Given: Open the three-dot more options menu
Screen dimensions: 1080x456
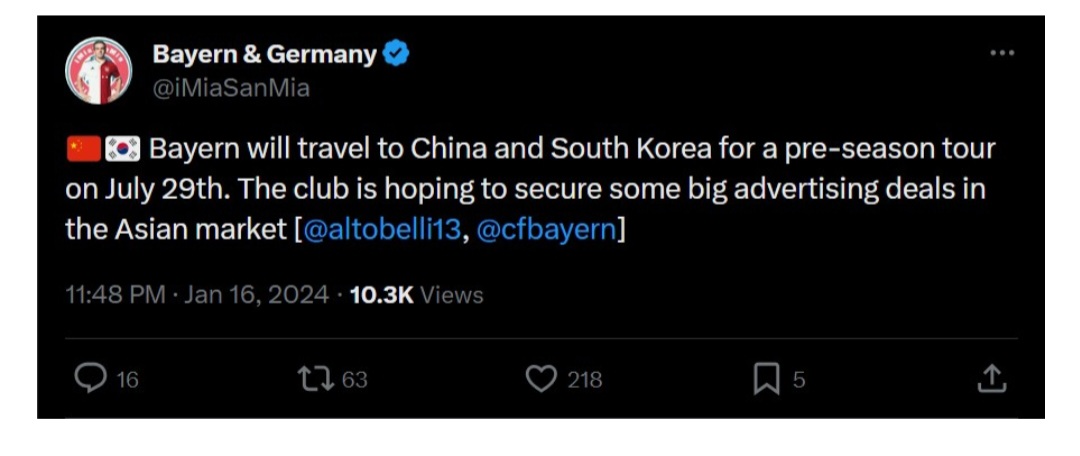Looking at the screenshot, I should pos(1001,54).
